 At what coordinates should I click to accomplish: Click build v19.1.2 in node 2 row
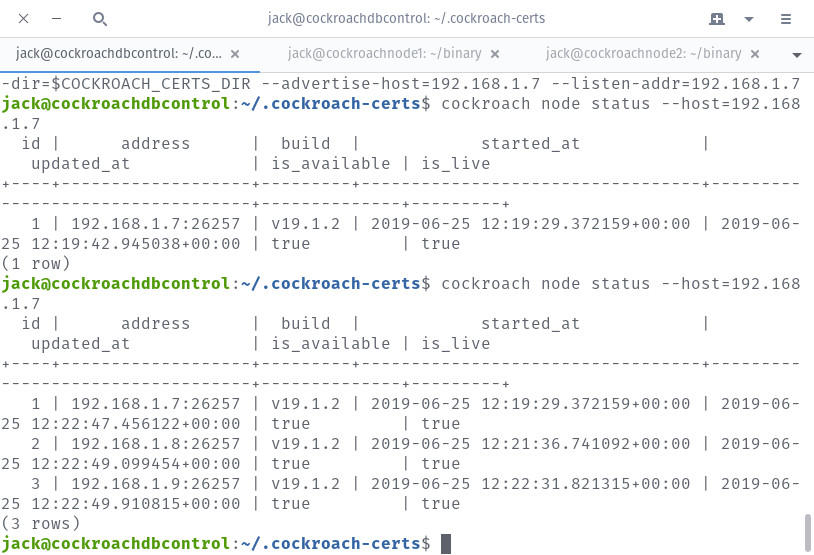click(305, 444)
